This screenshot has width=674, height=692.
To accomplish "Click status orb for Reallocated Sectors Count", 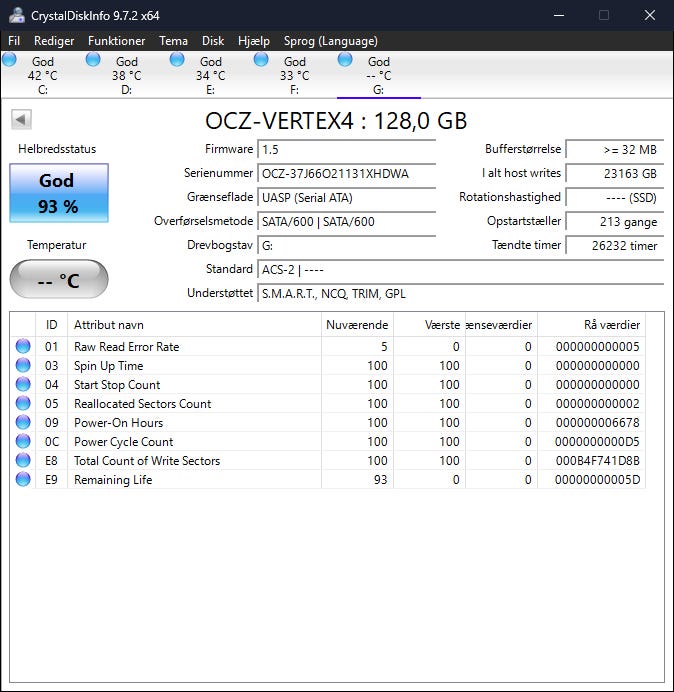I will 23,403.
